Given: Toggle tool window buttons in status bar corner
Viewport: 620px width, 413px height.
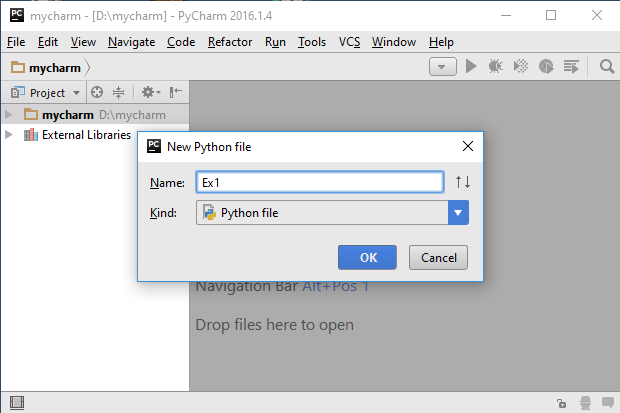Looking at the screenshot, I should 17,403.
